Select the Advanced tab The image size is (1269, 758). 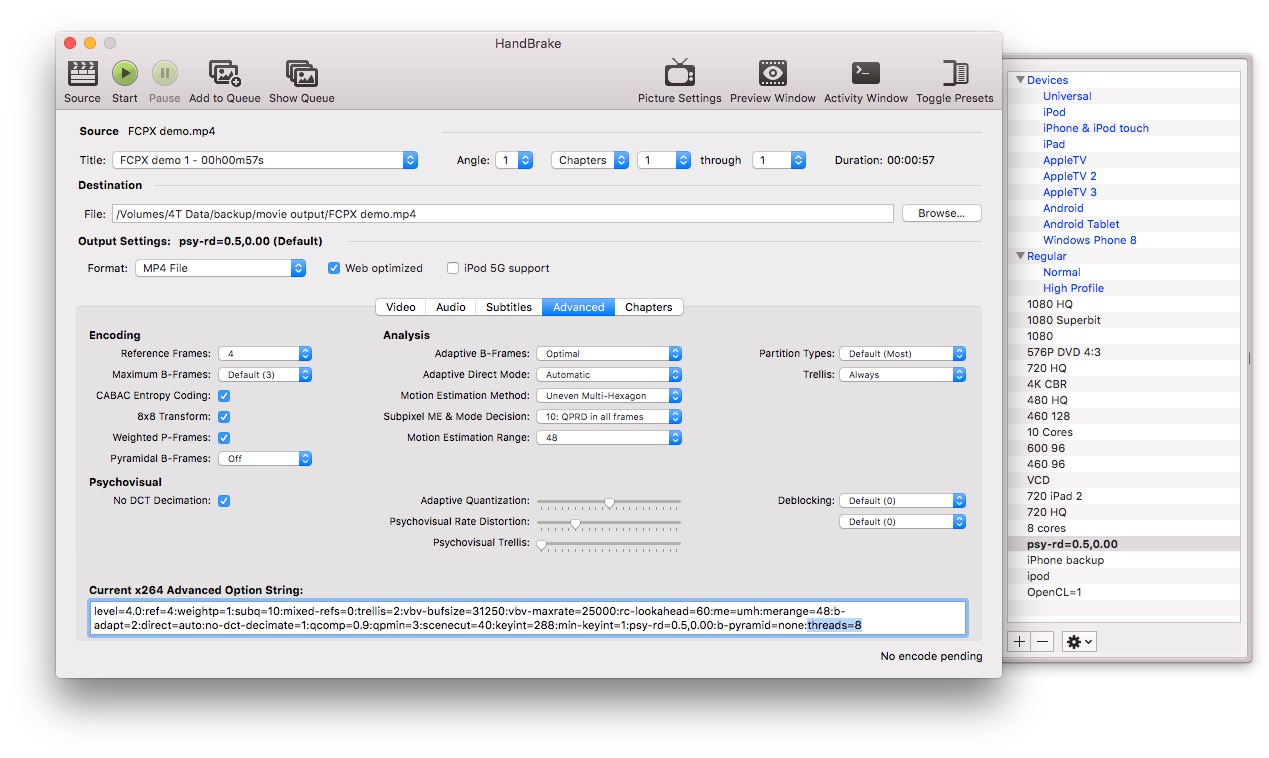[x=579, y=307]
